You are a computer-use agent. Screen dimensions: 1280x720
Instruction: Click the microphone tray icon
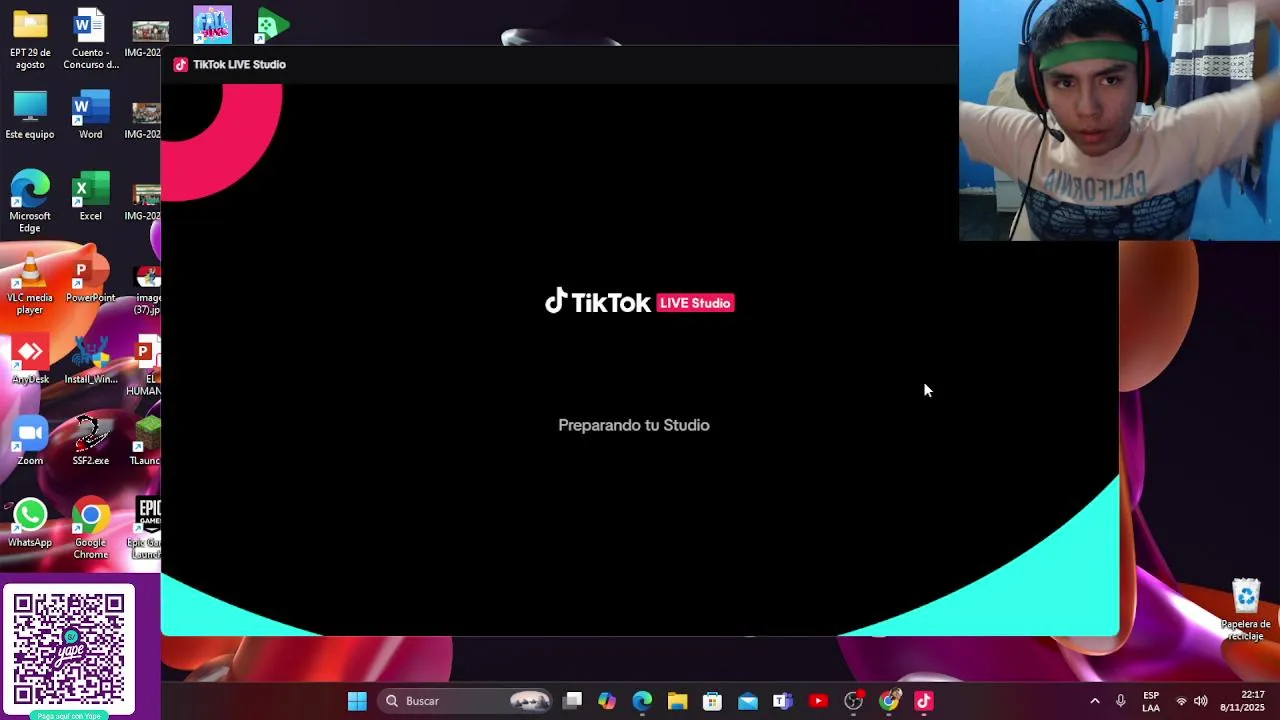point(1121,701)
